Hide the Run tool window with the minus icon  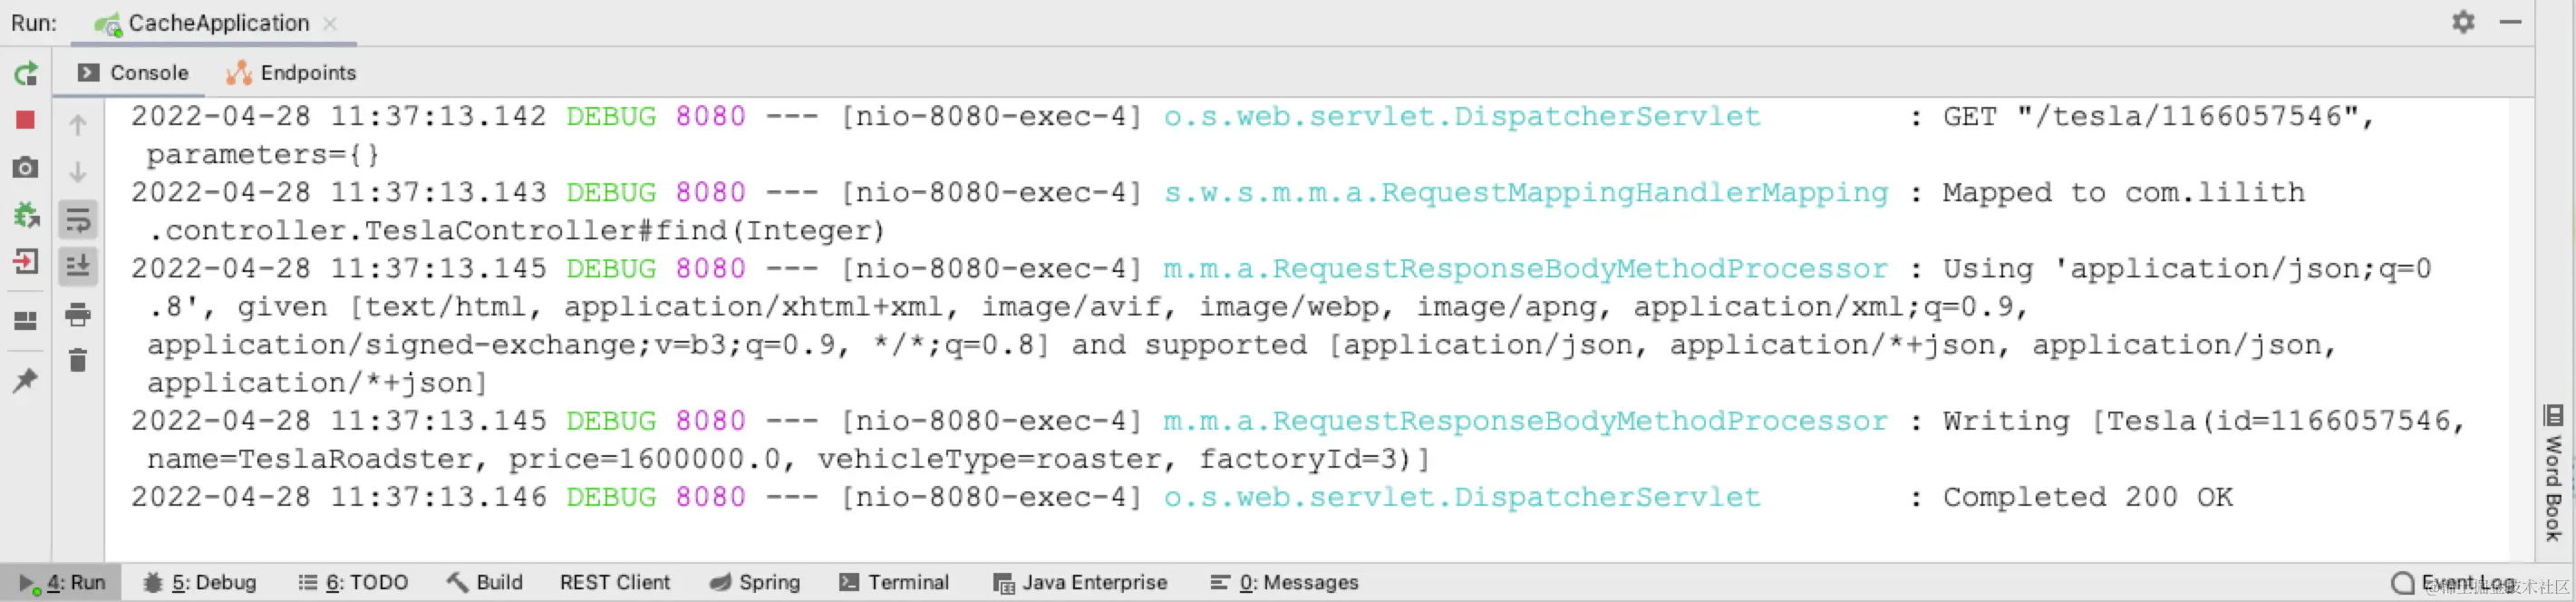click(x=2510, y=22)
